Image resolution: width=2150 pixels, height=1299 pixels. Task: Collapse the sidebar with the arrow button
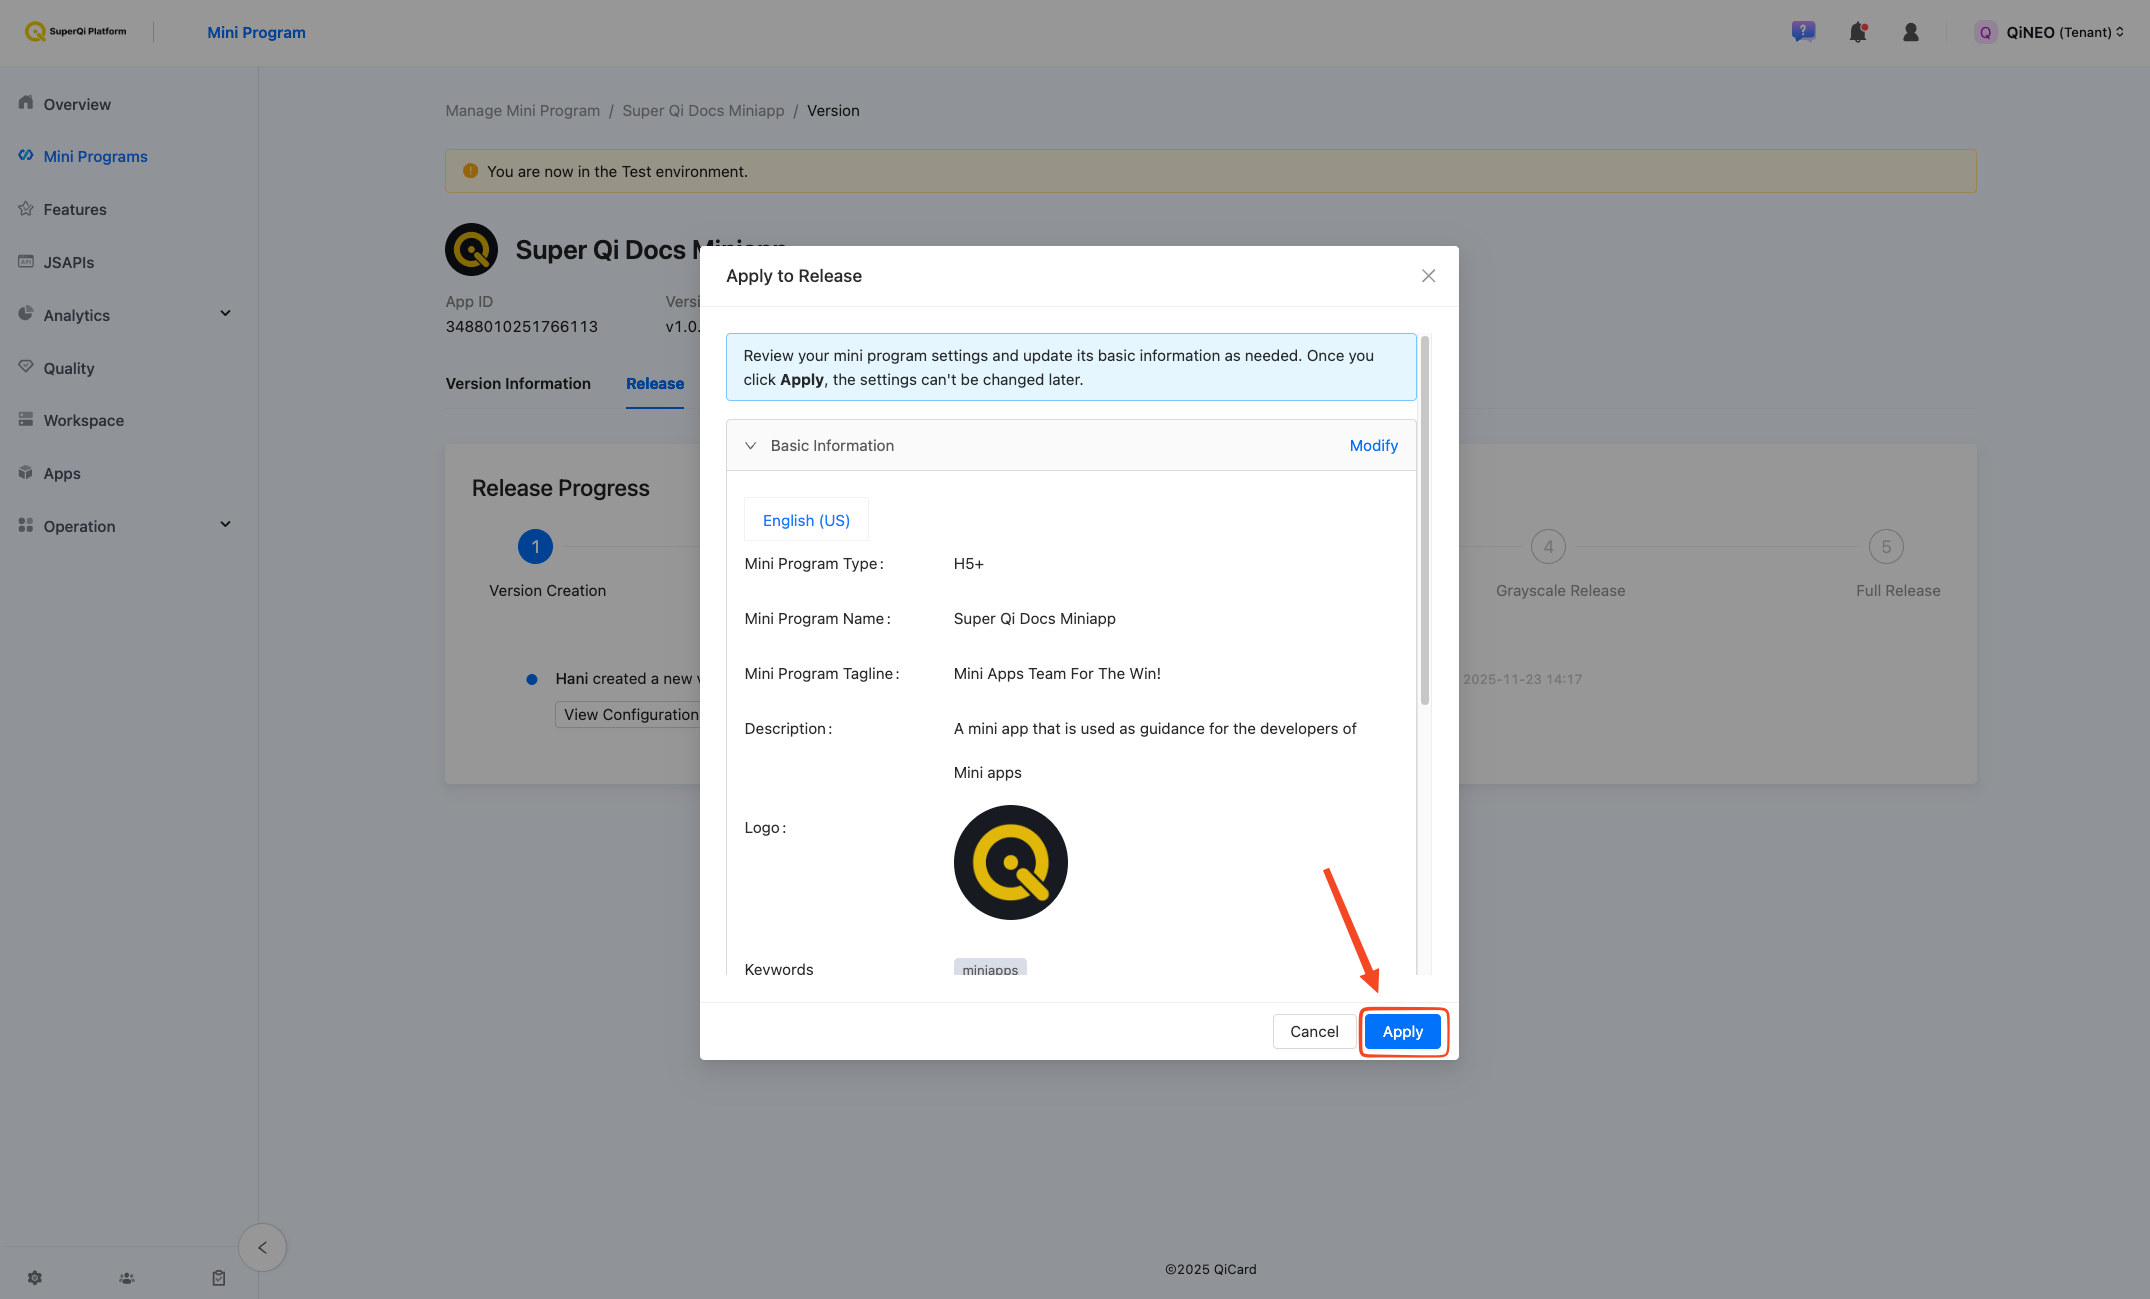pos(262,1247)
